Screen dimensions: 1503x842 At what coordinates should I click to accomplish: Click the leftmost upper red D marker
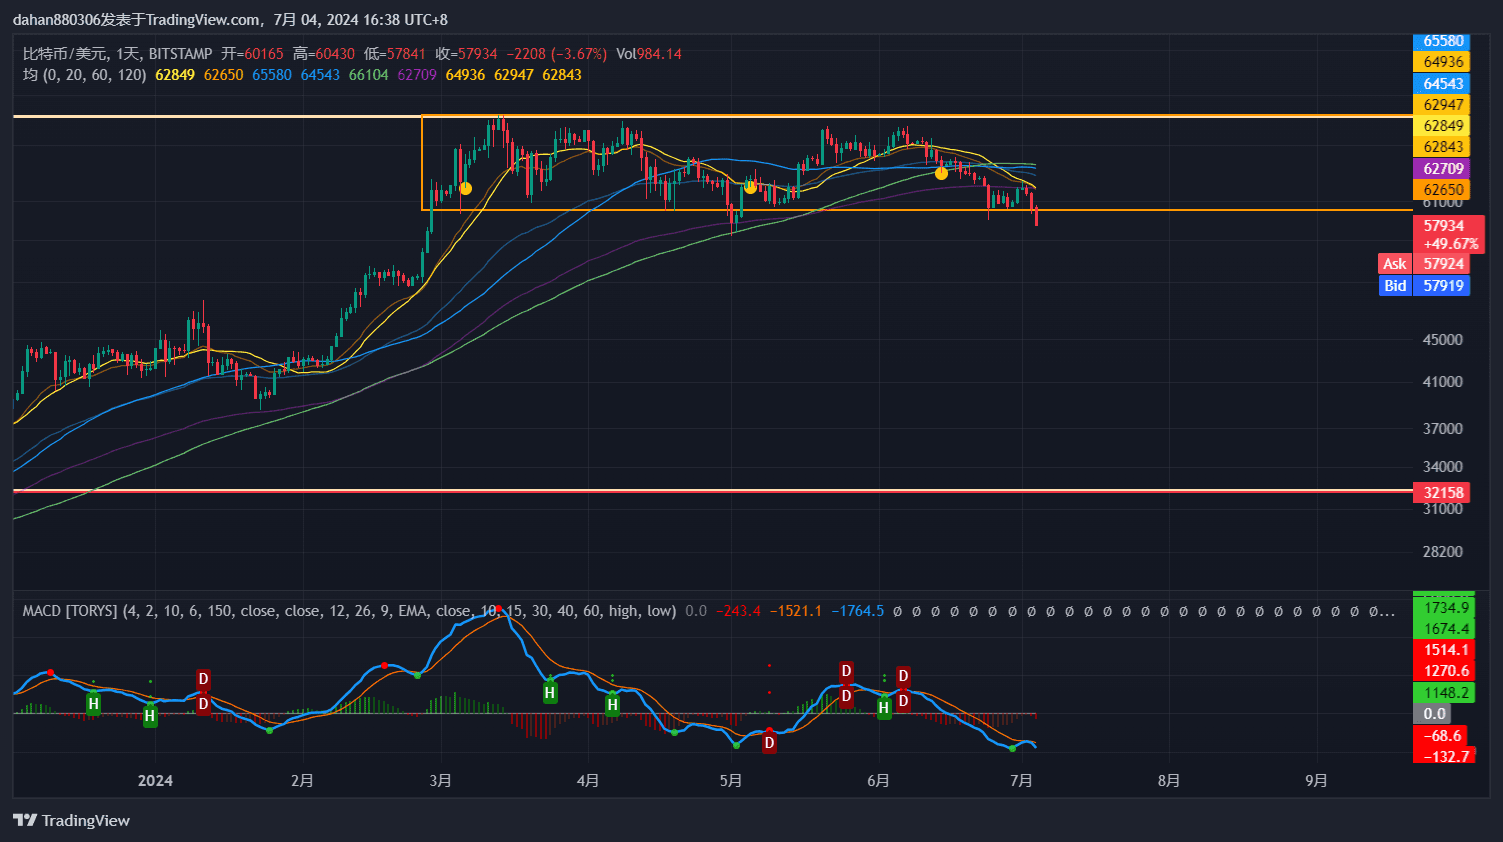click(203, 680)
